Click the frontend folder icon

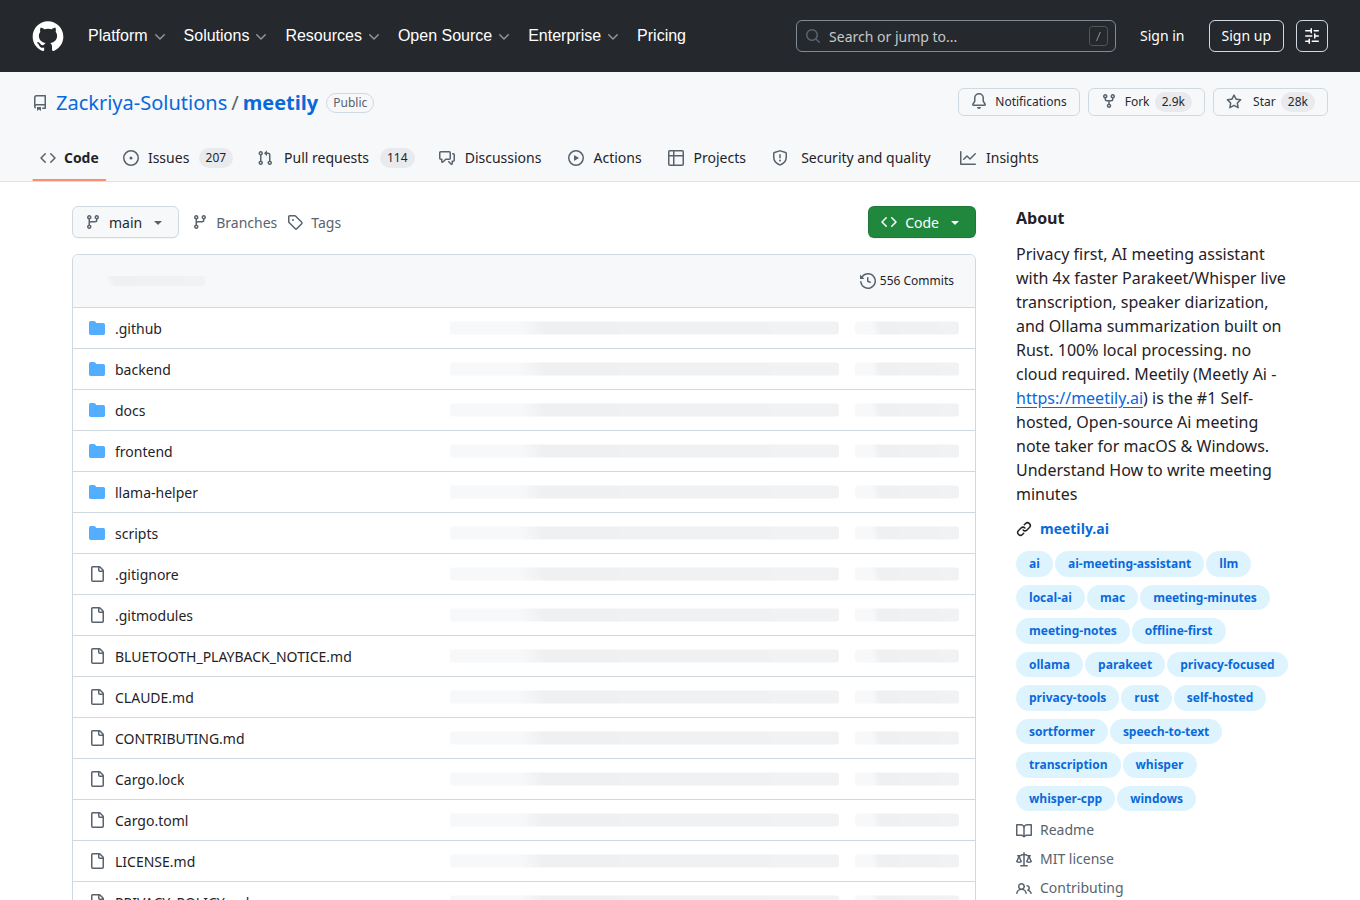[x=97, y=452]
